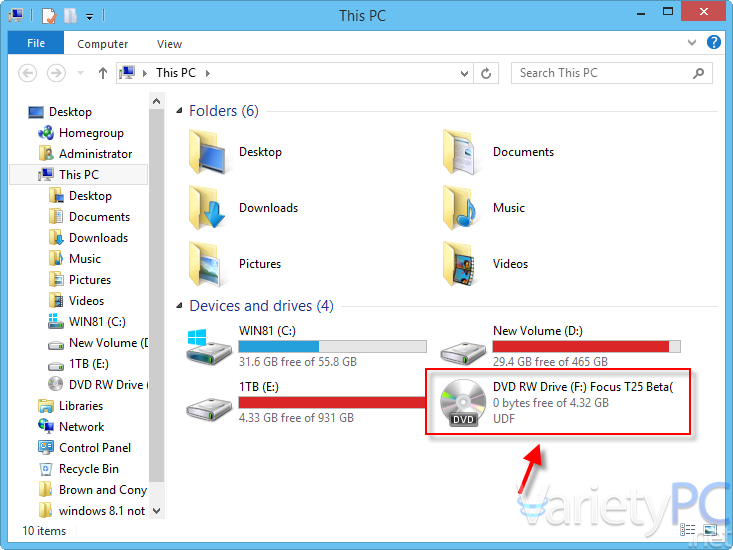This screenshot has height=550, width=733.
Task: Collapse the Devices and drives (4) group
Action: 179,306
